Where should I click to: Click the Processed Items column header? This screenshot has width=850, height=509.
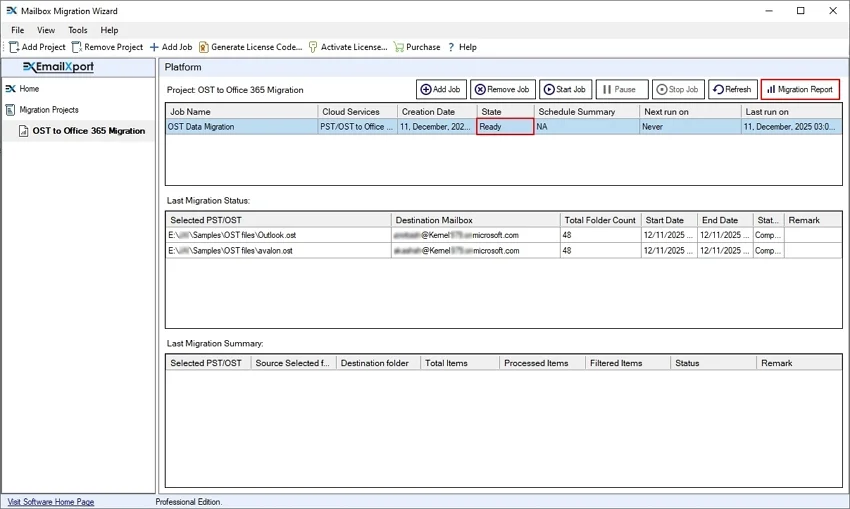coord(543,363)
